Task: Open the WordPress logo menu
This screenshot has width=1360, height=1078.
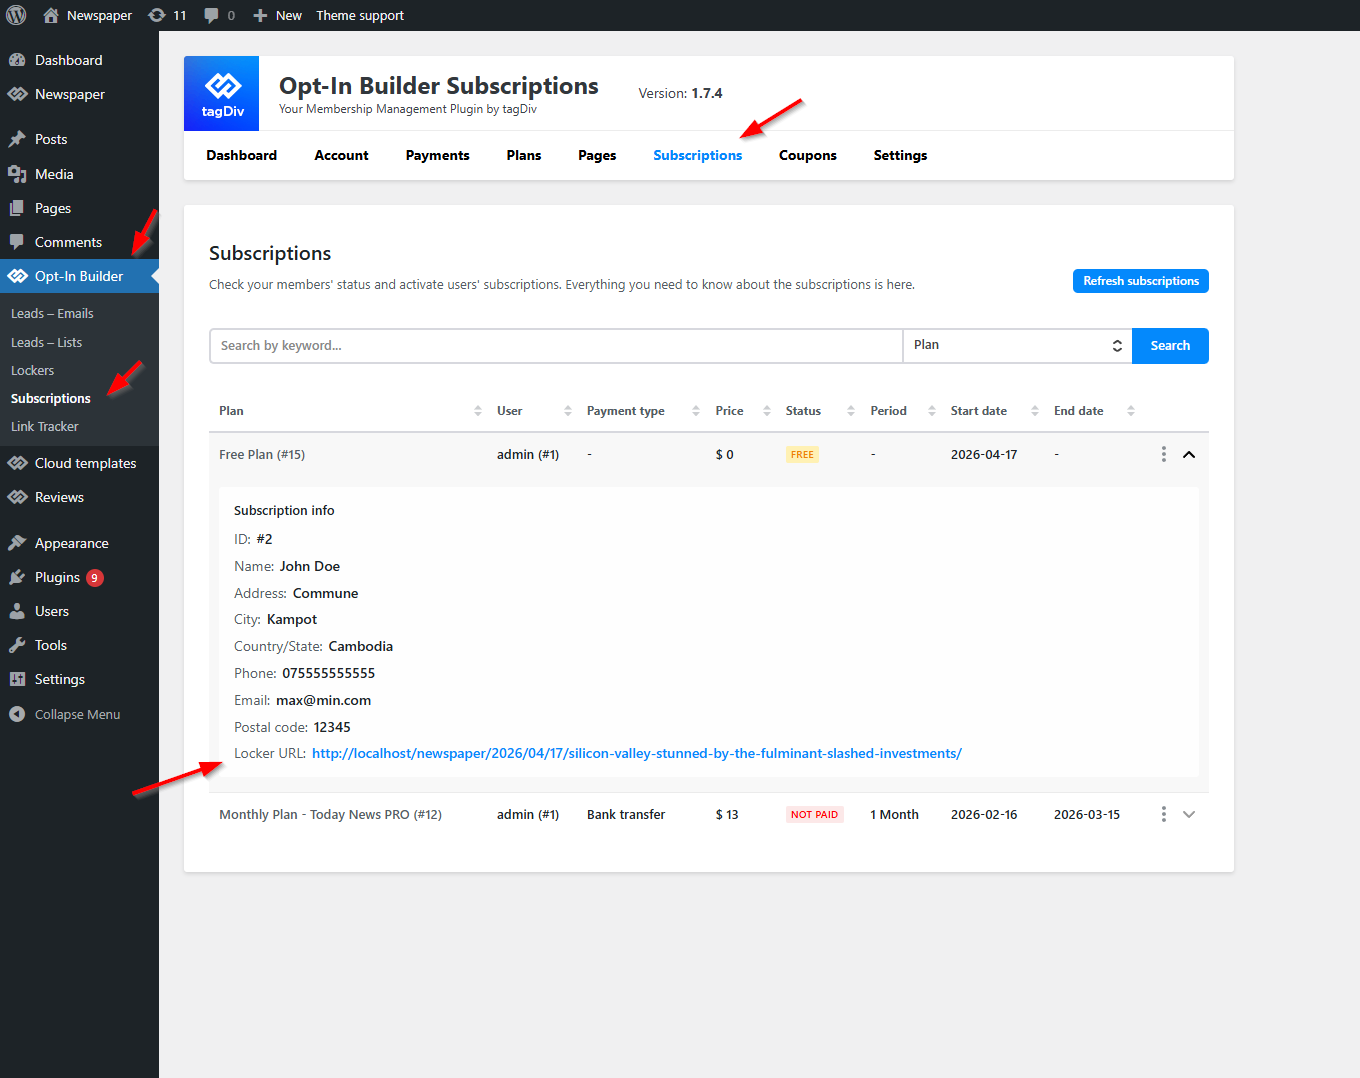Action: [17, 15]
